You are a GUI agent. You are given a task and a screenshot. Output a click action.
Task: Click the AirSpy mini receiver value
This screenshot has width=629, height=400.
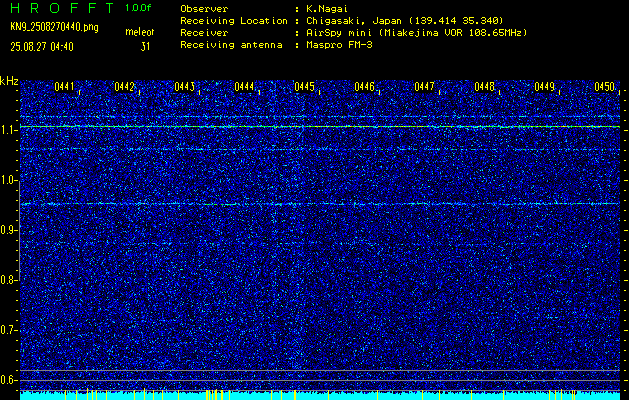(417, 33)
